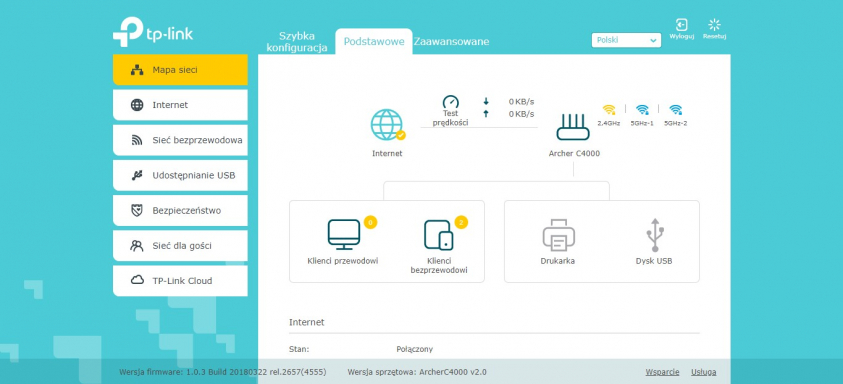Click the Połączony status text

point(415,350)
